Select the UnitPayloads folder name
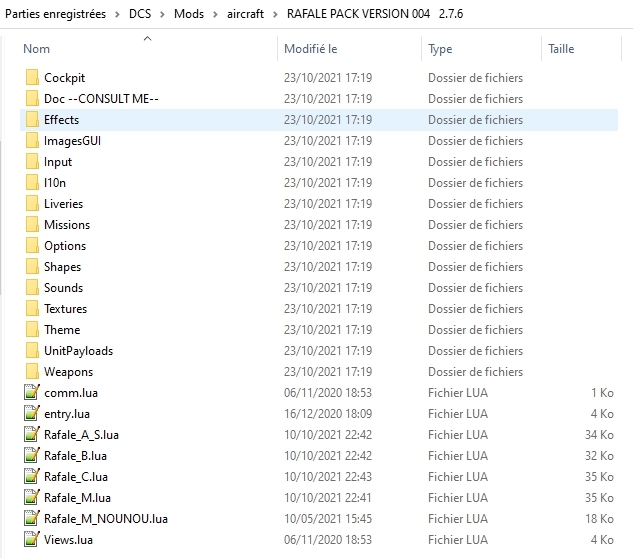633x558 pixels. (78, 351)
